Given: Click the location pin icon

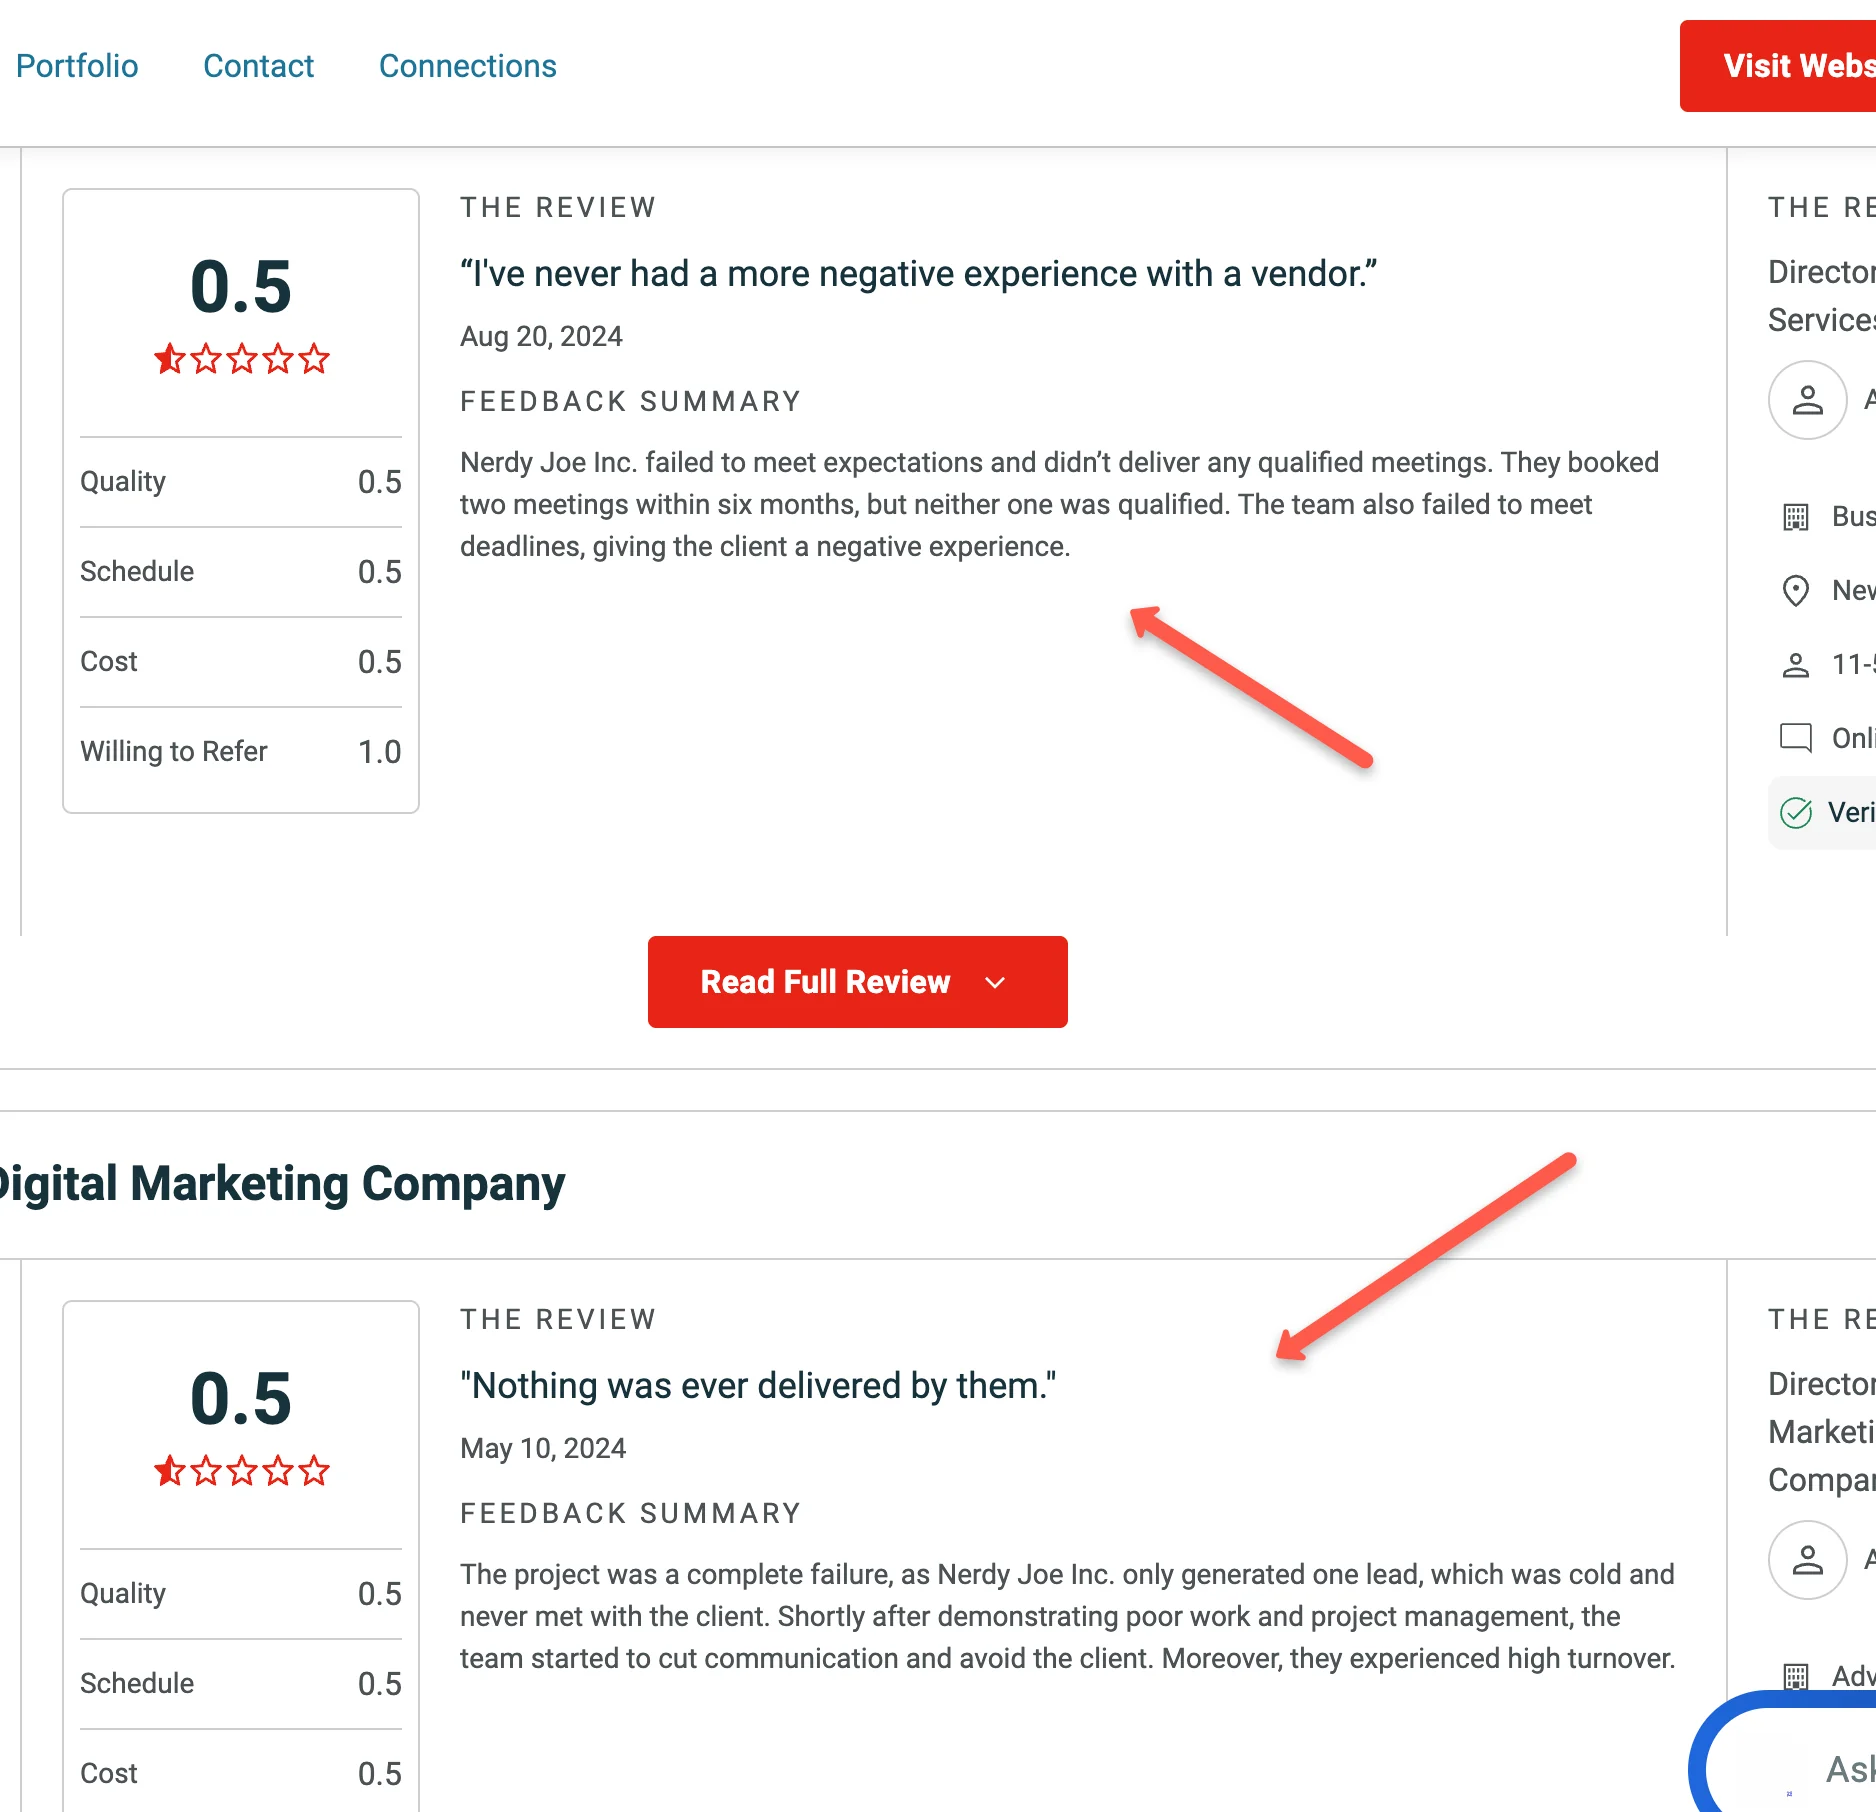Looking at the screenshot, I should tap(1796, 591).
